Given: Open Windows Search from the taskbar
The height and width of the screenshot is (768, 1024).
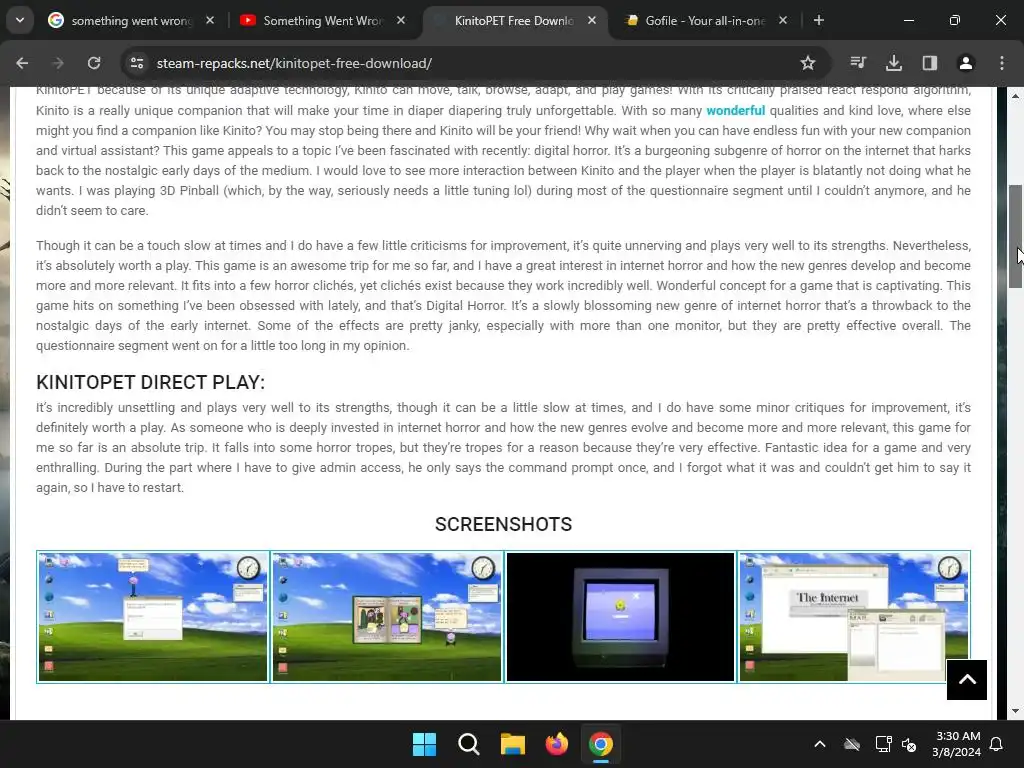Looking at the screenshot, I should pos(469,744).
